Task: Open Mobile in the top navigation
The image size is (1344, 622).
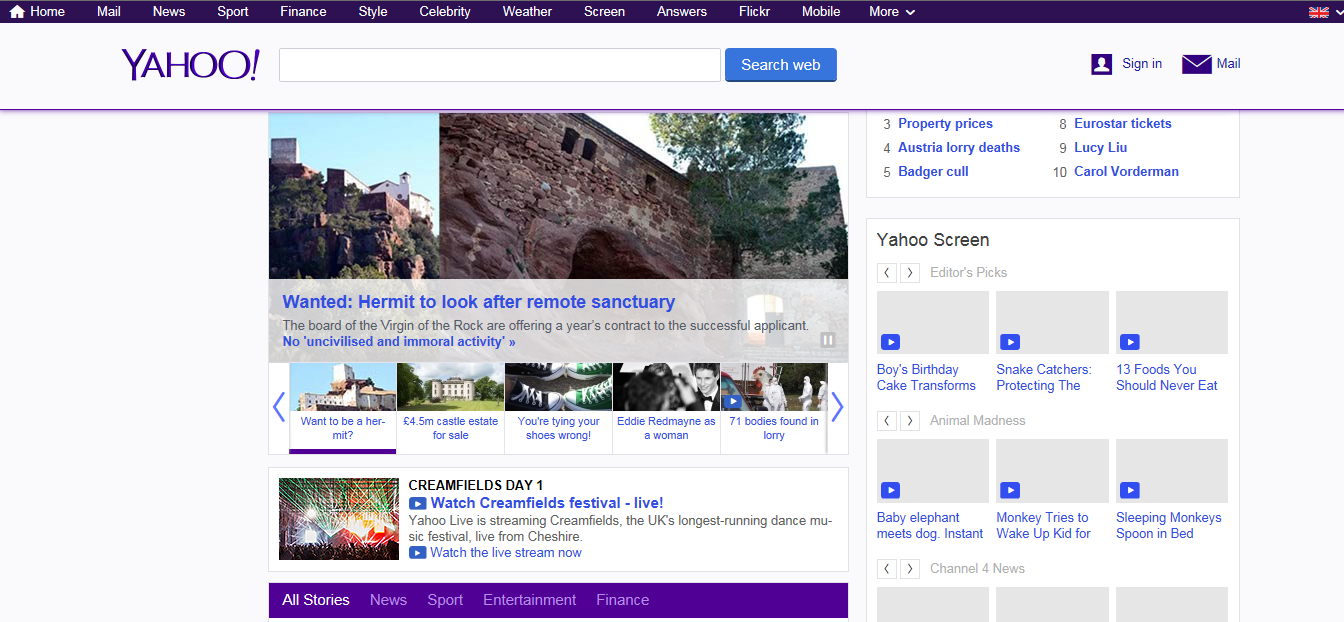Action: [821, 12]
